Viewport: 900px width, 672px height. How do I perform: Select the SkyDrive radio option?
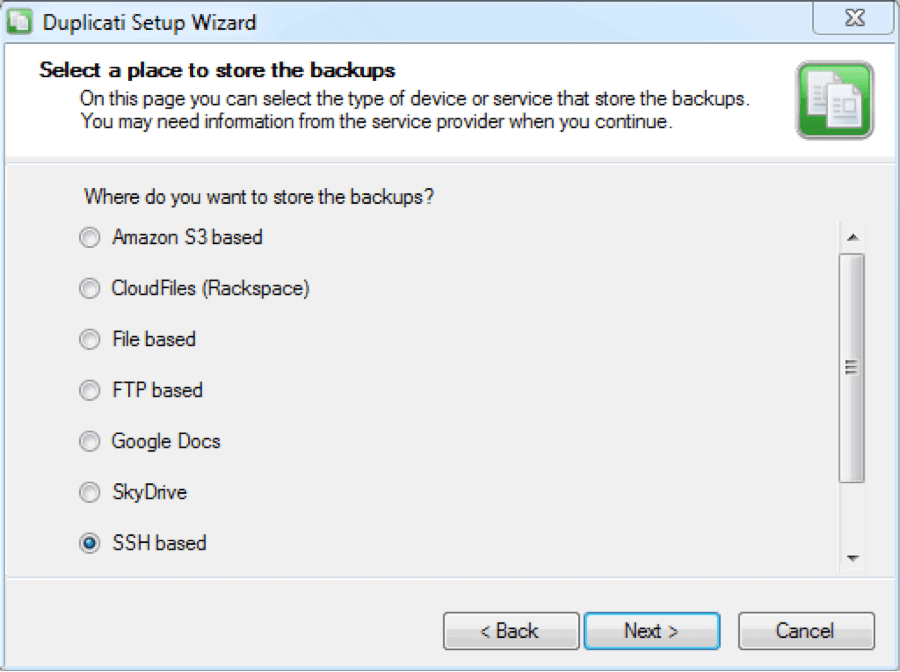click(x=90, y=492)
